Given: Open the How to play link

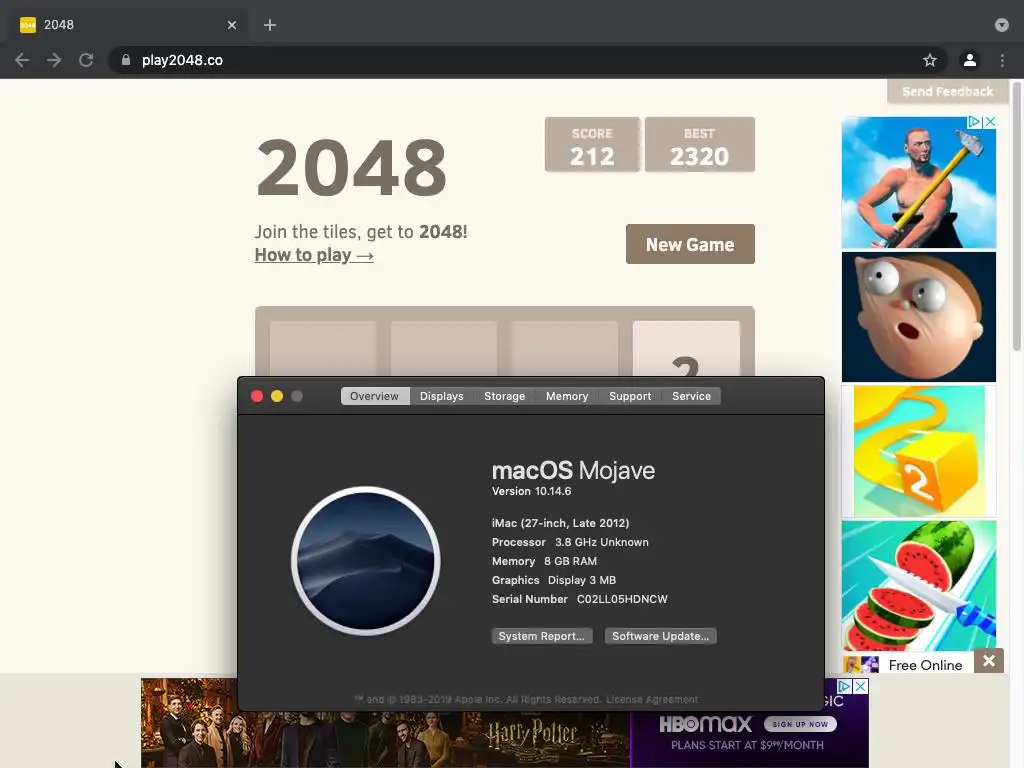Looking at the screenshot, I should pos(314,255).
